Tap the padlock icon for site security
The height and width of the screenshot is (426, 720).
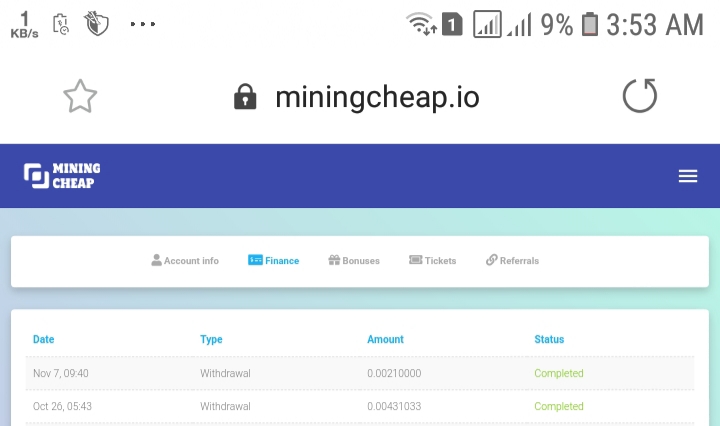click(245, 96)
